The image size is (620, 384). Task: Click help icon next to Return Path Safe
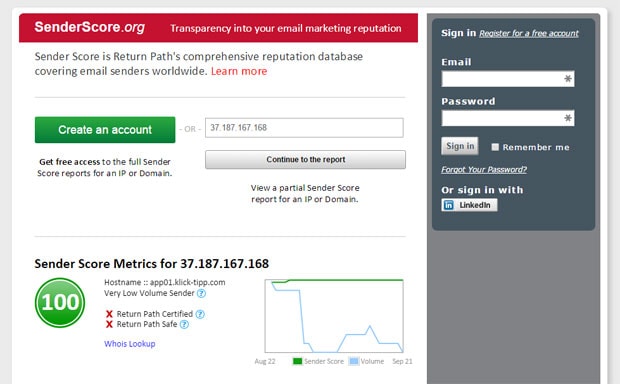point(184,324)
